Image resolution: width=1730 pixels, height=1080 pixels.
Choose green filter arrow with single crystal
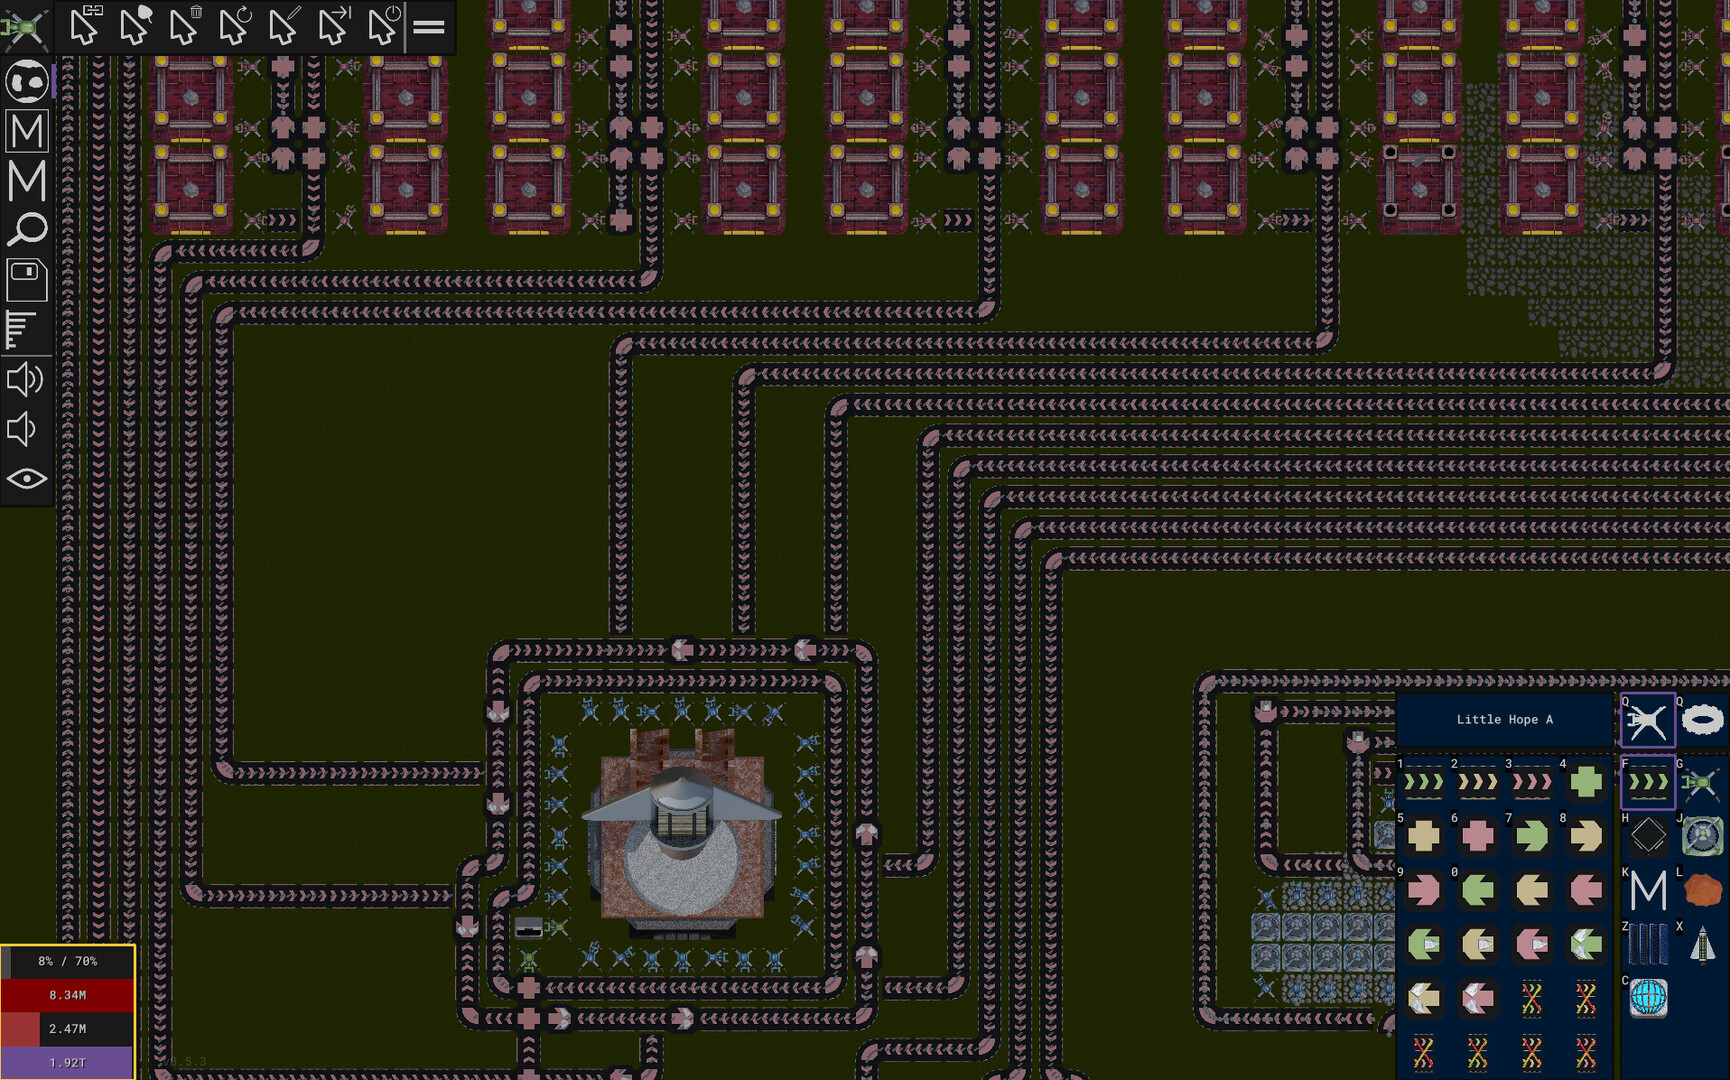coord(1423,944)
